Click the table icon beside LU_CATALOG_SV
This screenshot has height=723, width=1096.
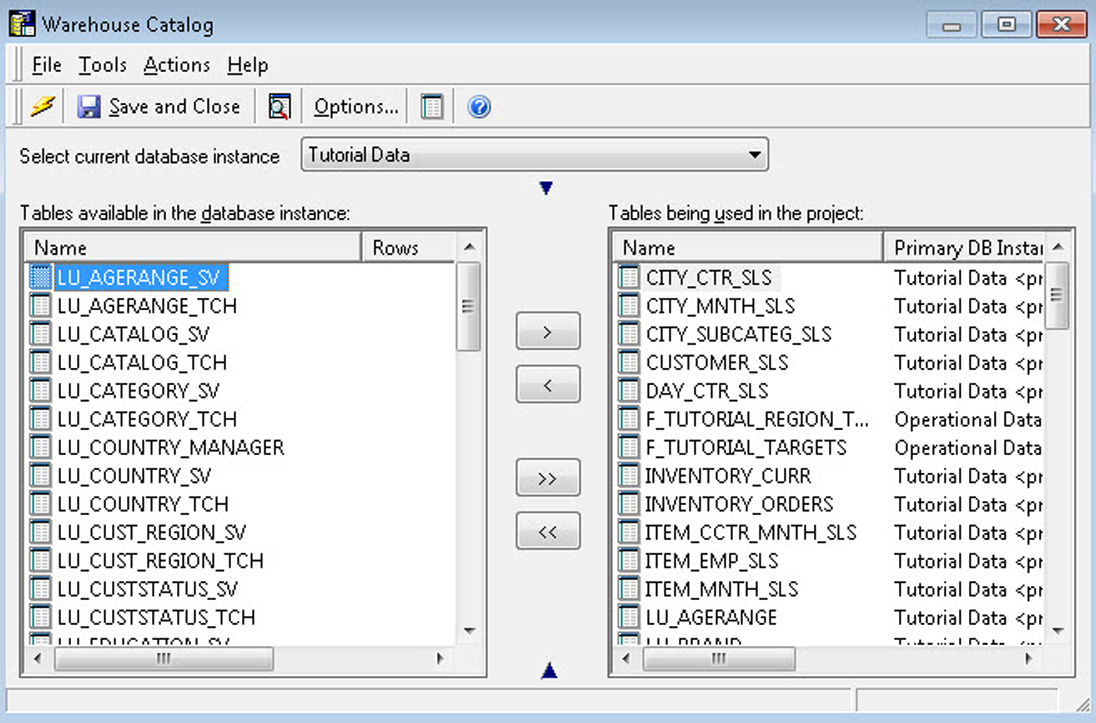[41, 334]
